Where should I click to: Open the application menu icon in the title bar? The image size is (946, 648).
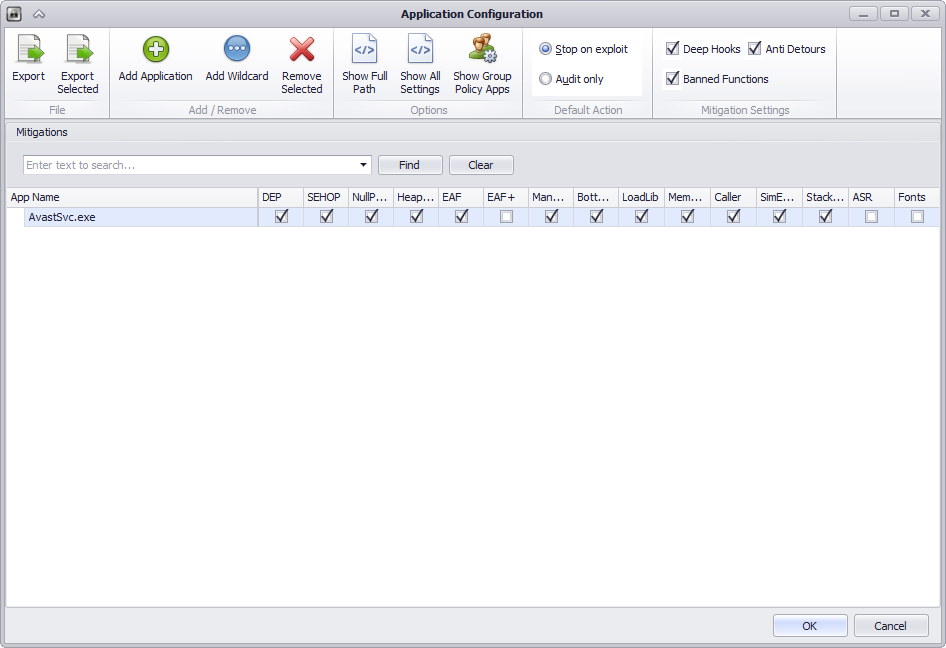point(15,14)
